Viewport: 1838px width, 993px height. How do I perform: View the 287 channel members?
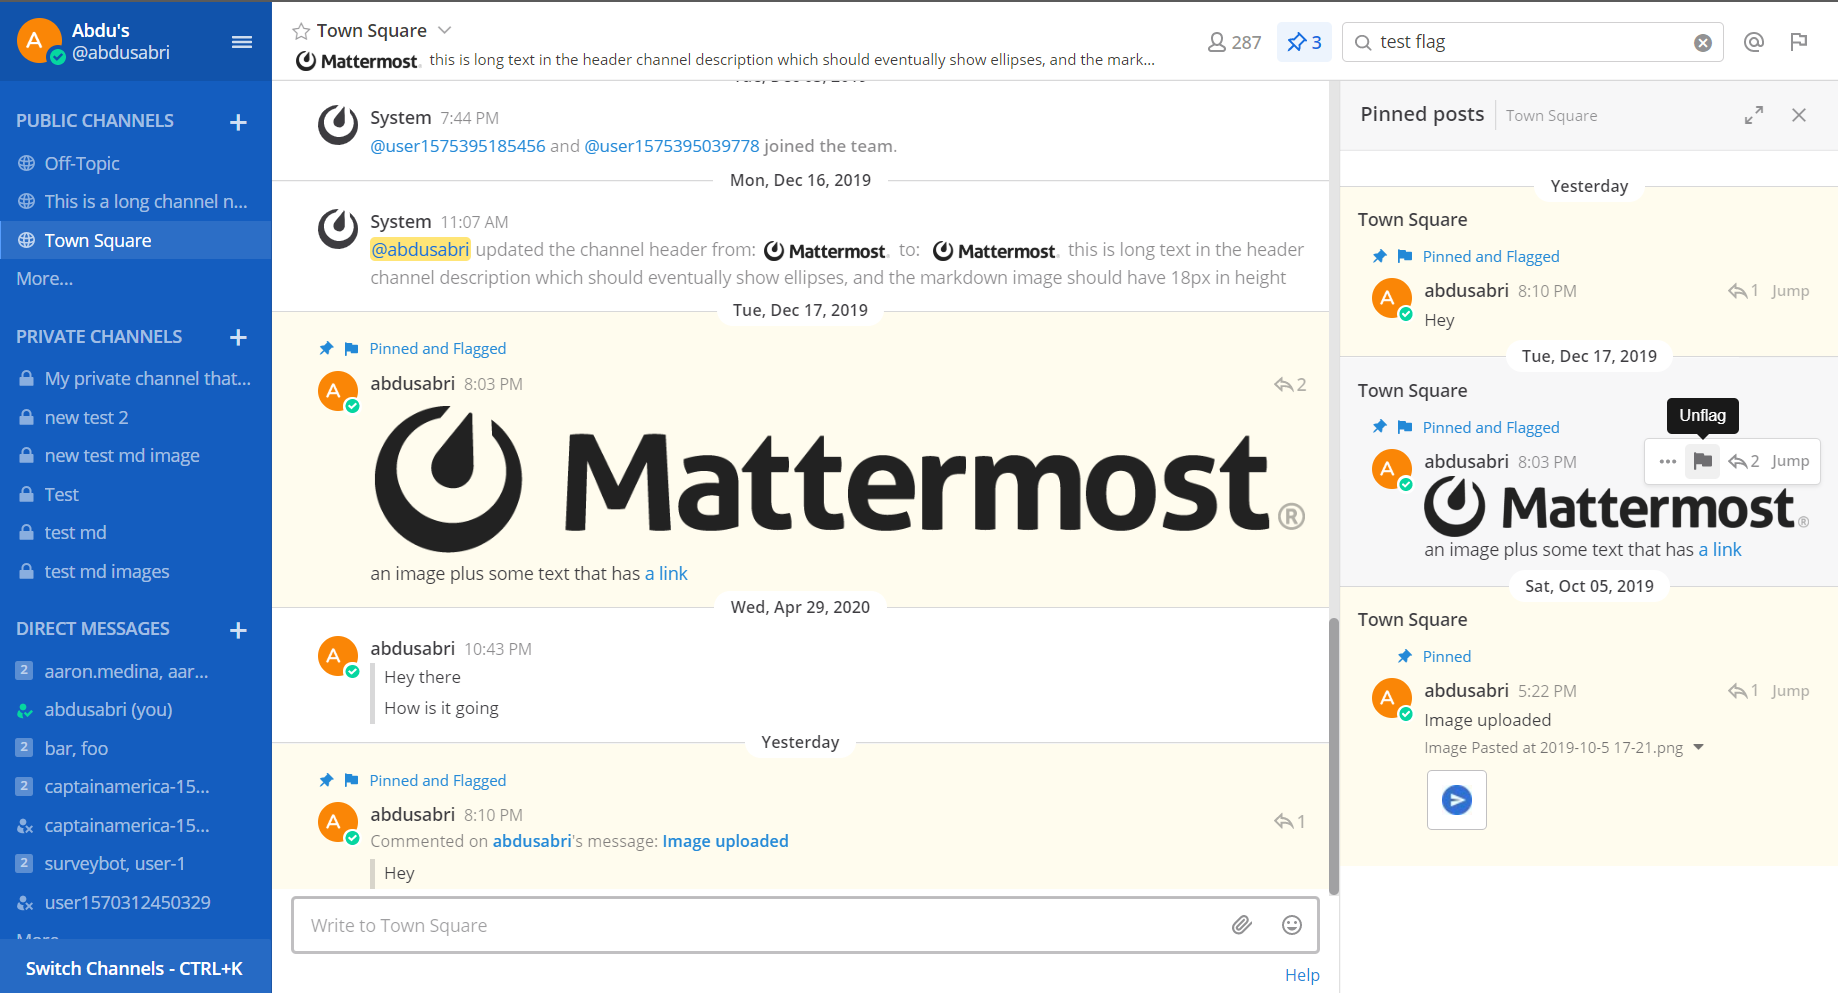click(x=1235, y=42)
